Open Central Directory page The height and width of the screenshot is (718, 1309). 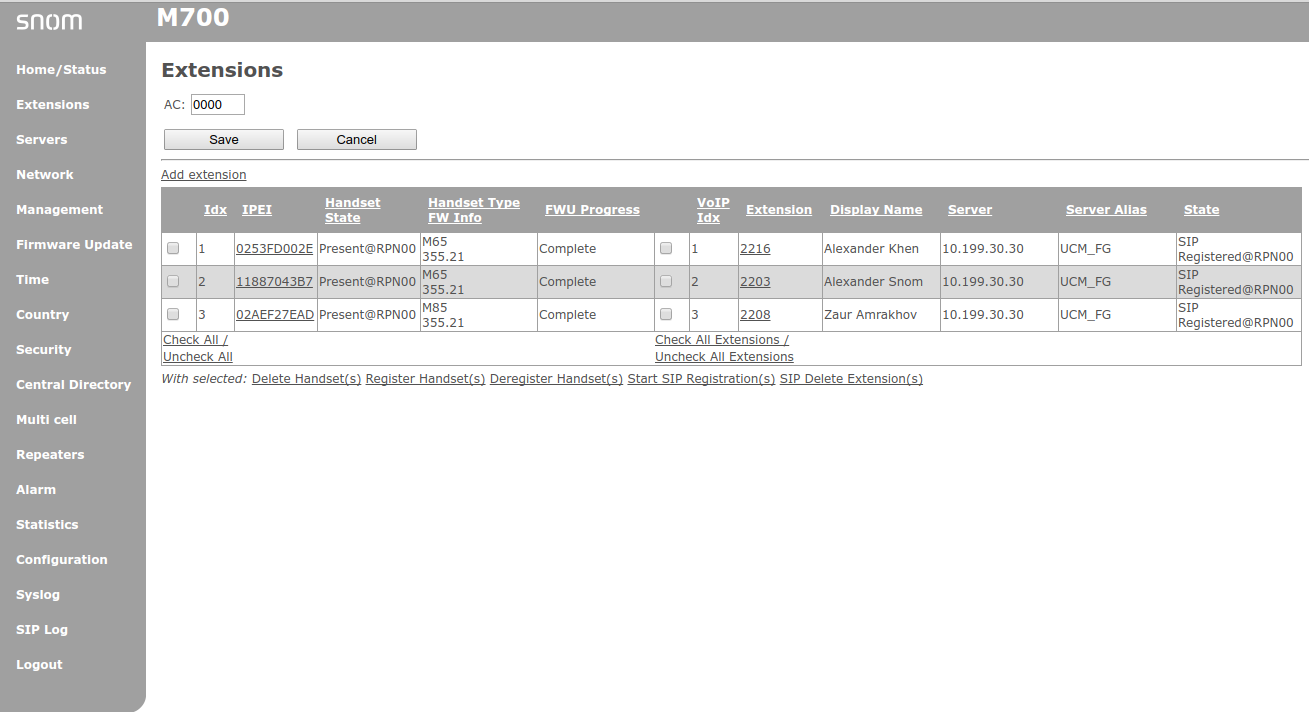point(74,385)
